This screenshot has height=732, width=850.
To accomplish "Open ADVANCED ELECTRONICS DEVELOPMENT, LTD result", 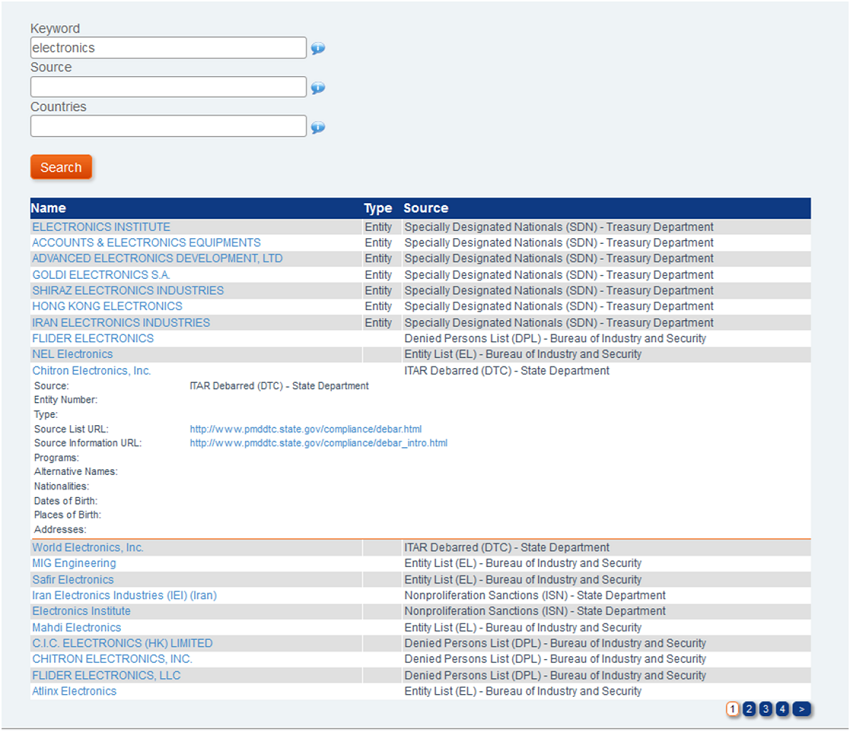I will pos(157,258).
